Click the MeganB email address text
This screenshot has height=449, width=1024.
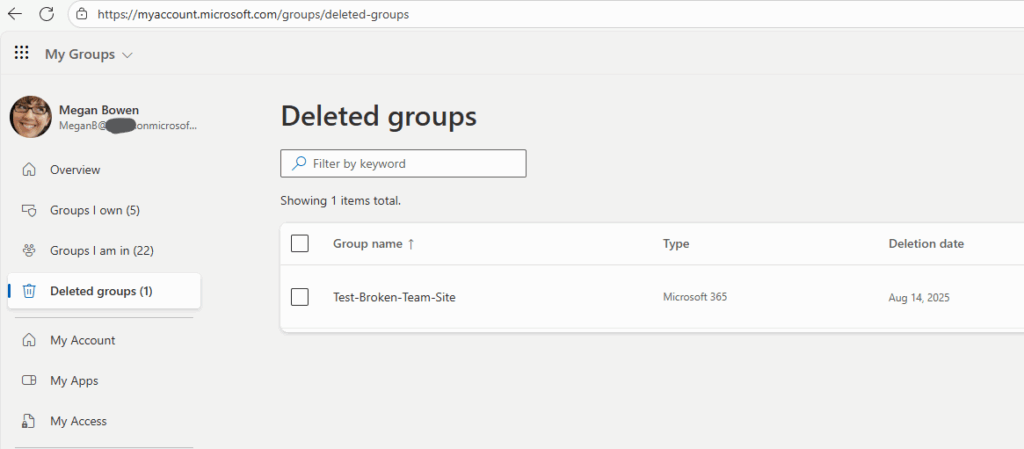coord(127,125)
